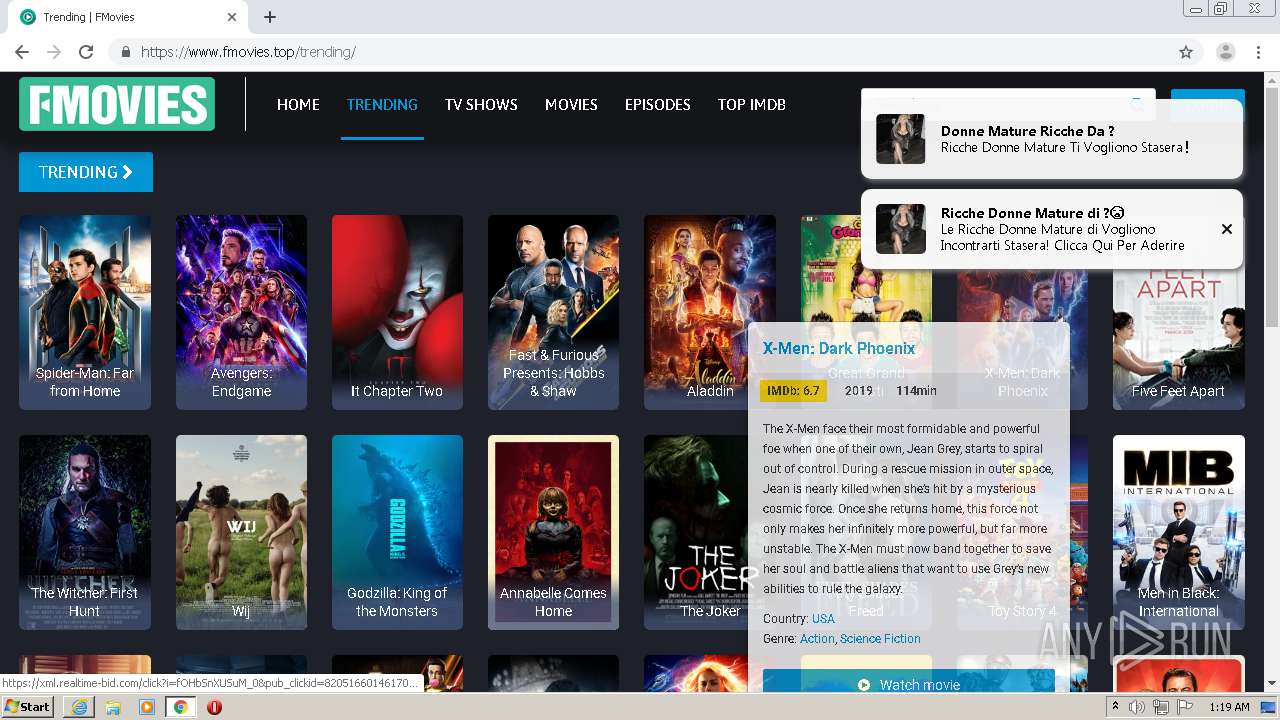Bookmark this page with star icon

point(1186,52)
